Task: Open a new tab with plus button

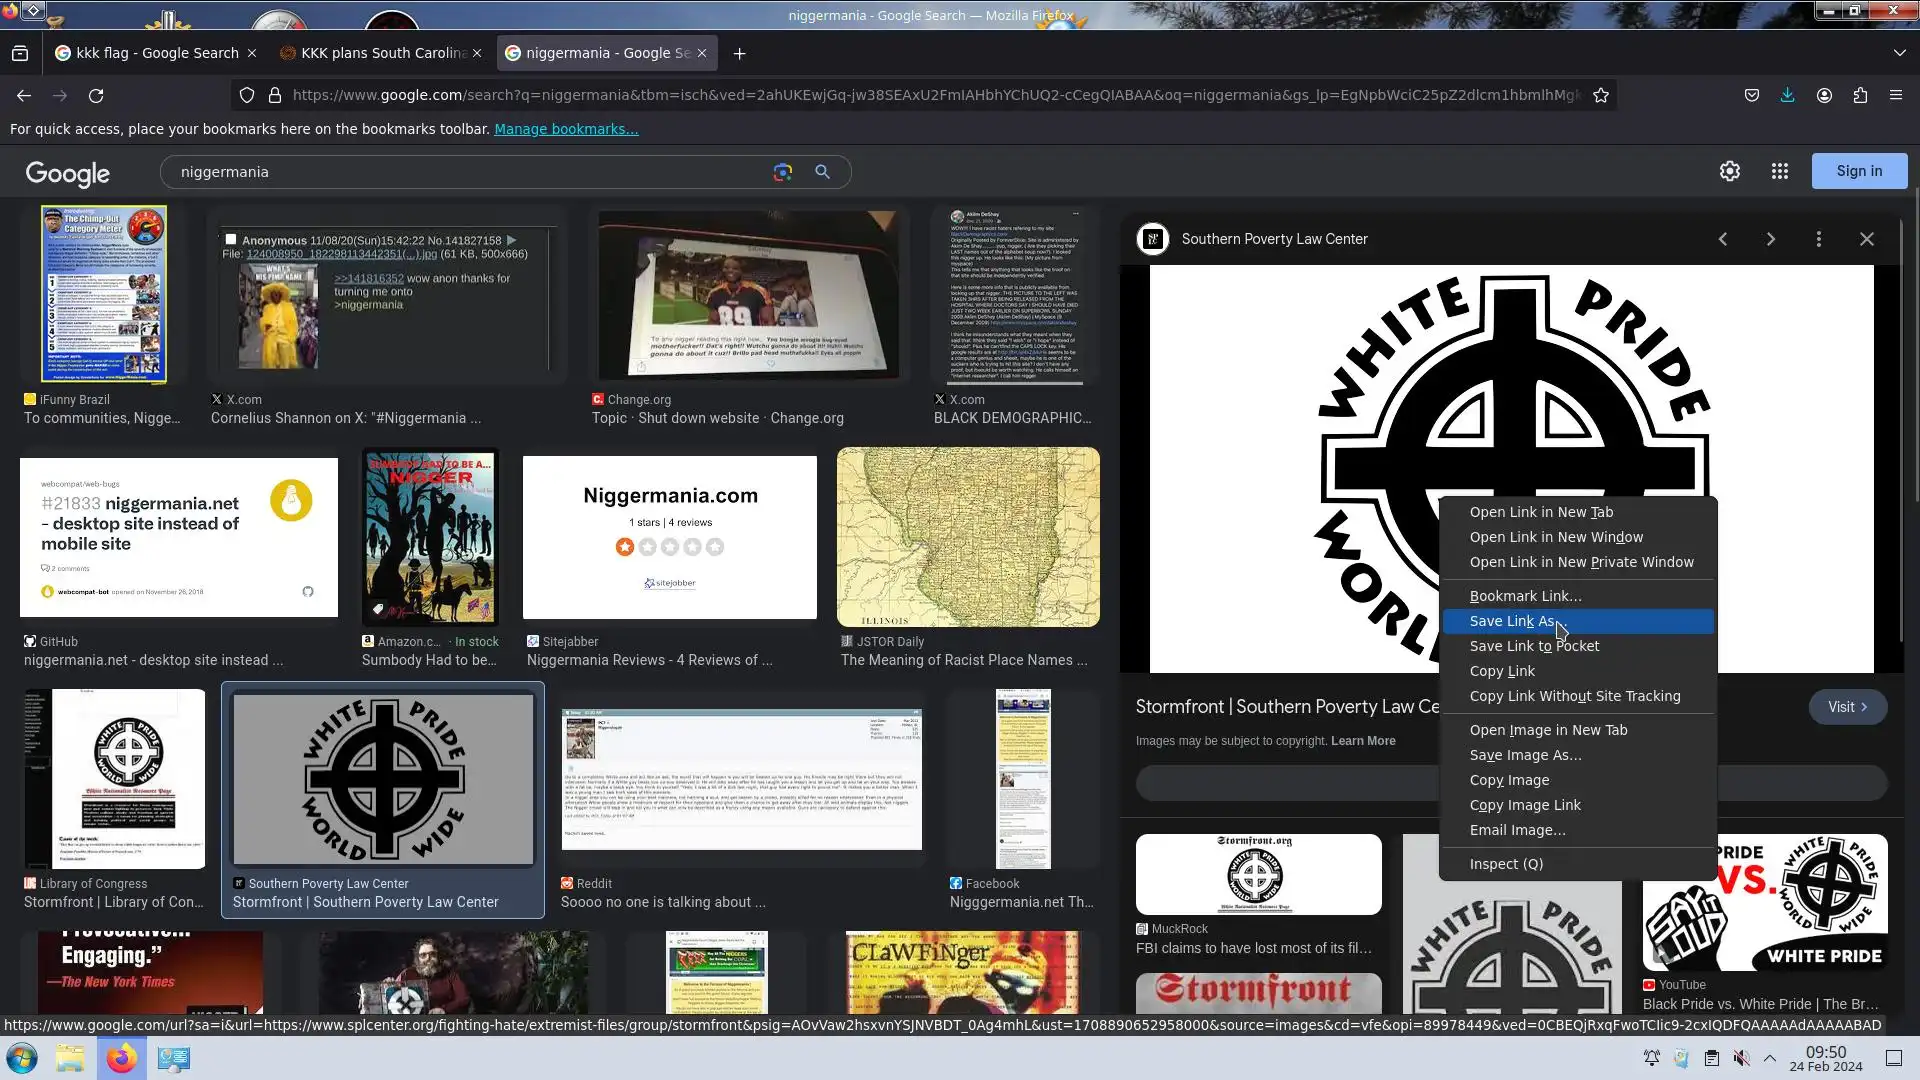Action: click(739, 53)
